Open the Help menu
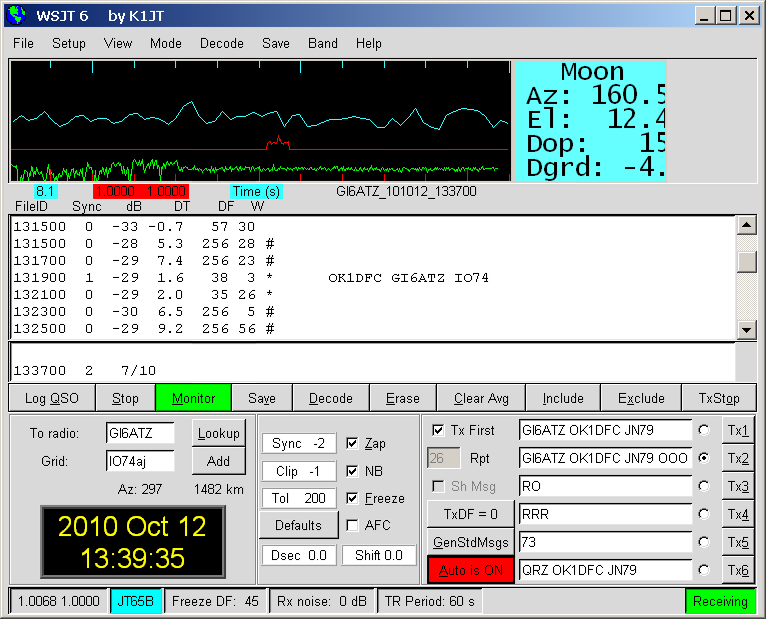Screen dimensions: 766x619 [x=369, y=43]
